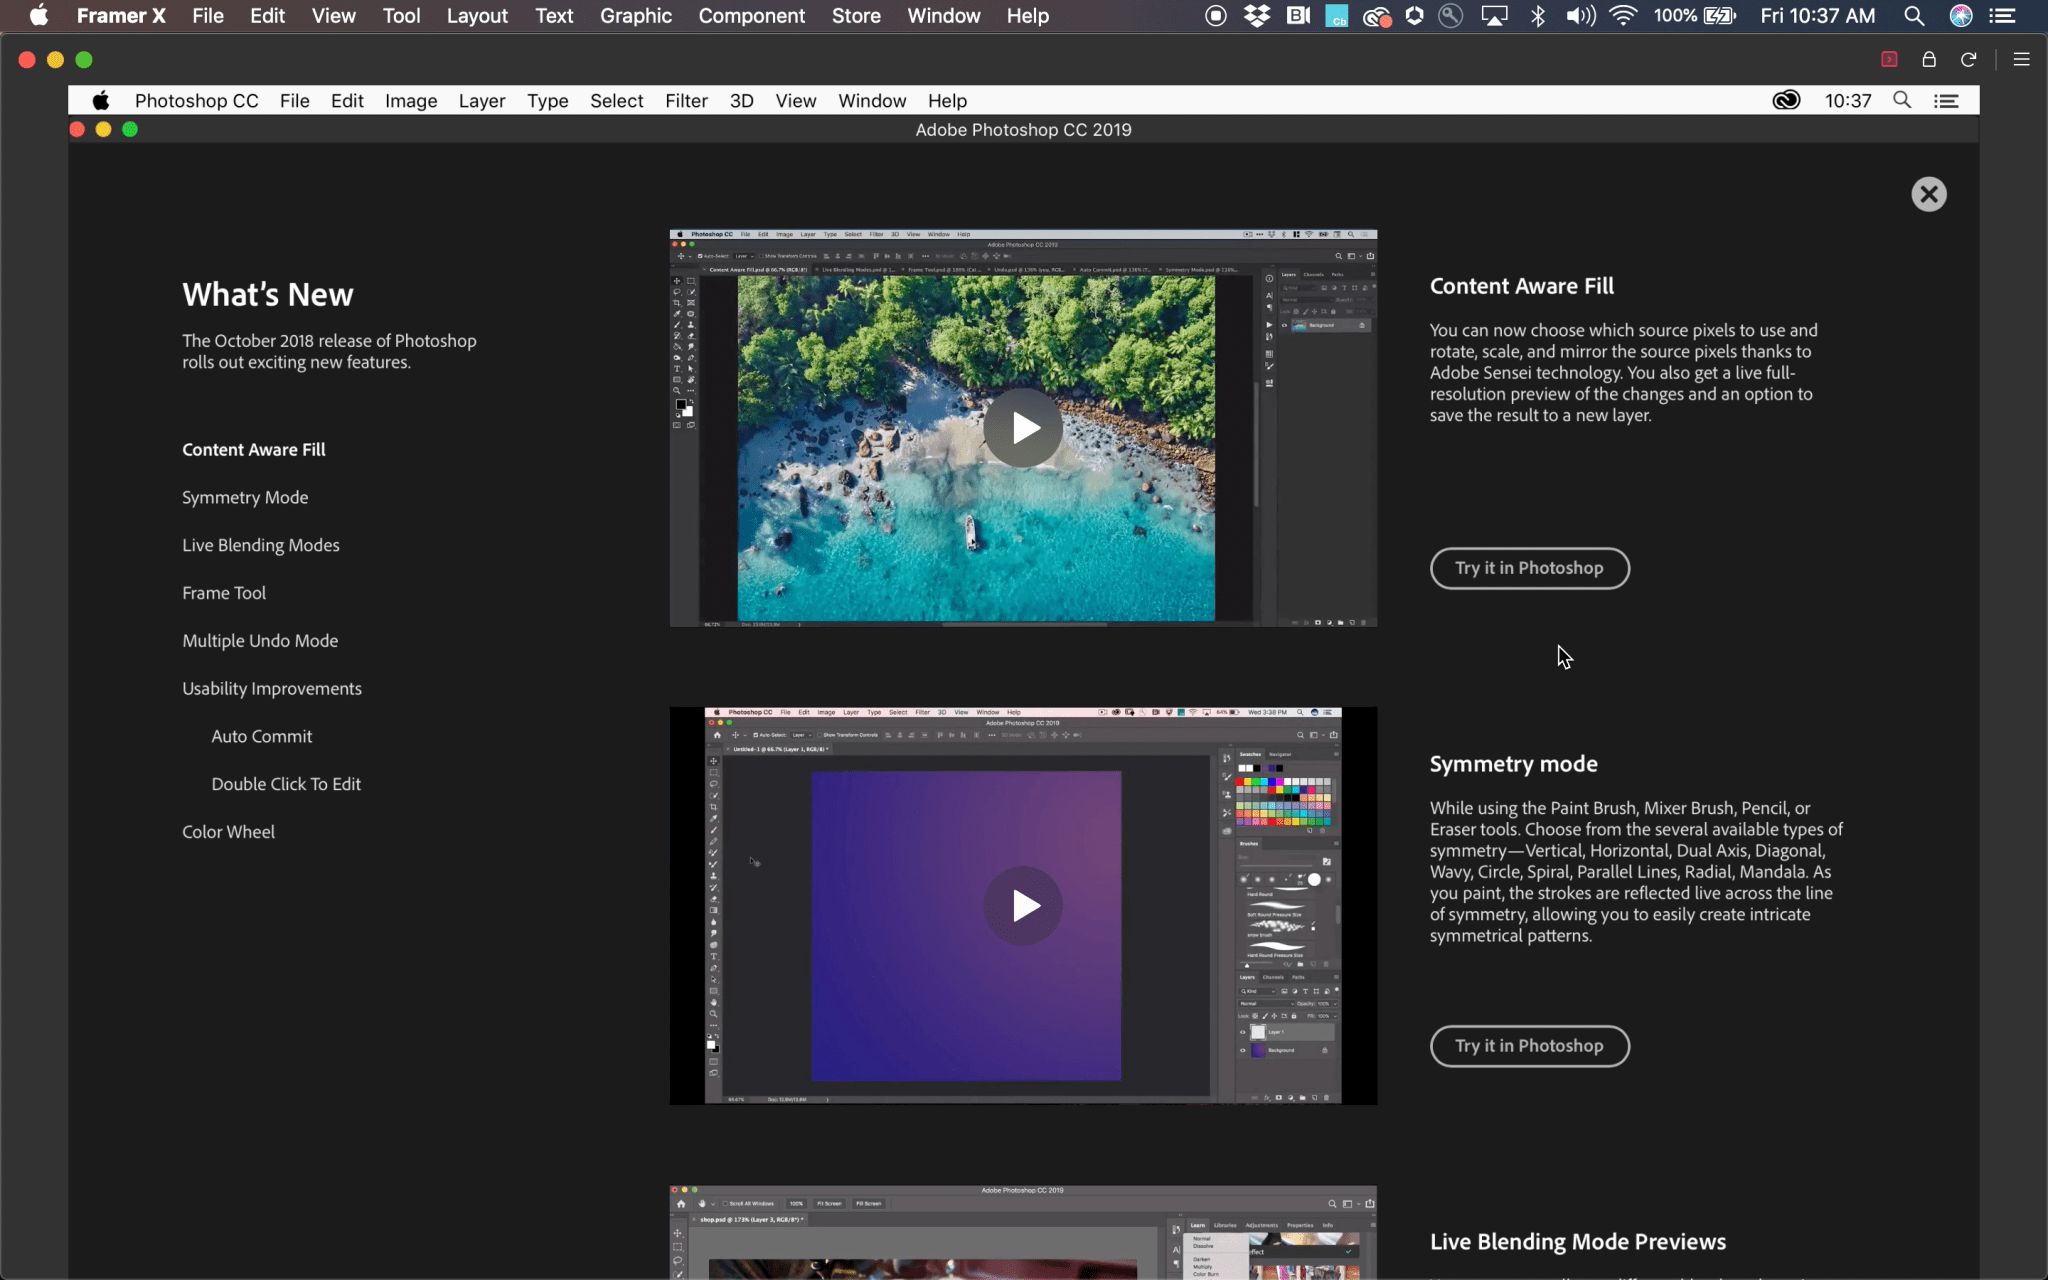Open macOS Spotlight search icon
This screenshot has height=1280, width=2048.
pos(1914,16)
